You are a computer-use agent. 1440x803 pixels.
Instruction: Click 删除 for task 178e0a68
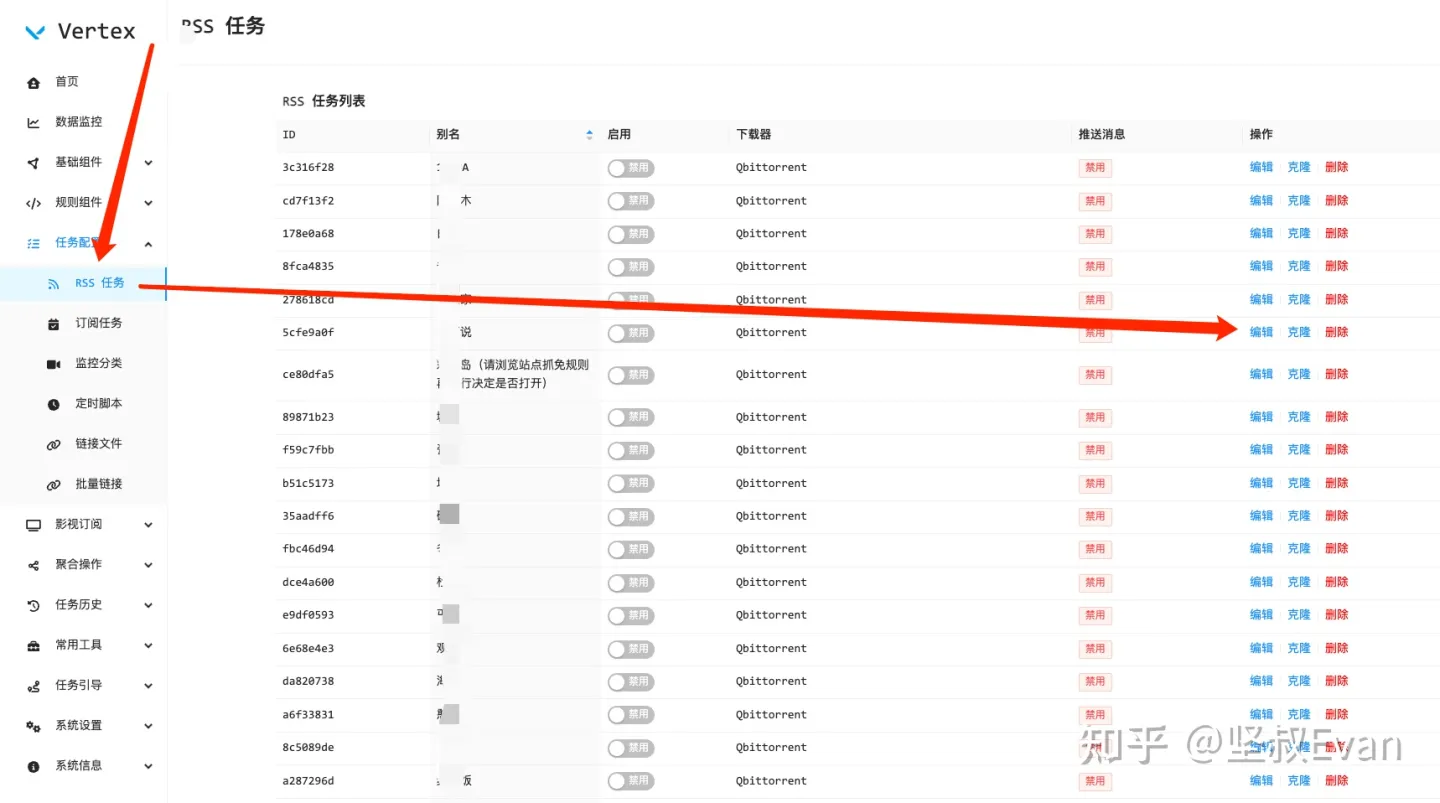coord(1337,233)
